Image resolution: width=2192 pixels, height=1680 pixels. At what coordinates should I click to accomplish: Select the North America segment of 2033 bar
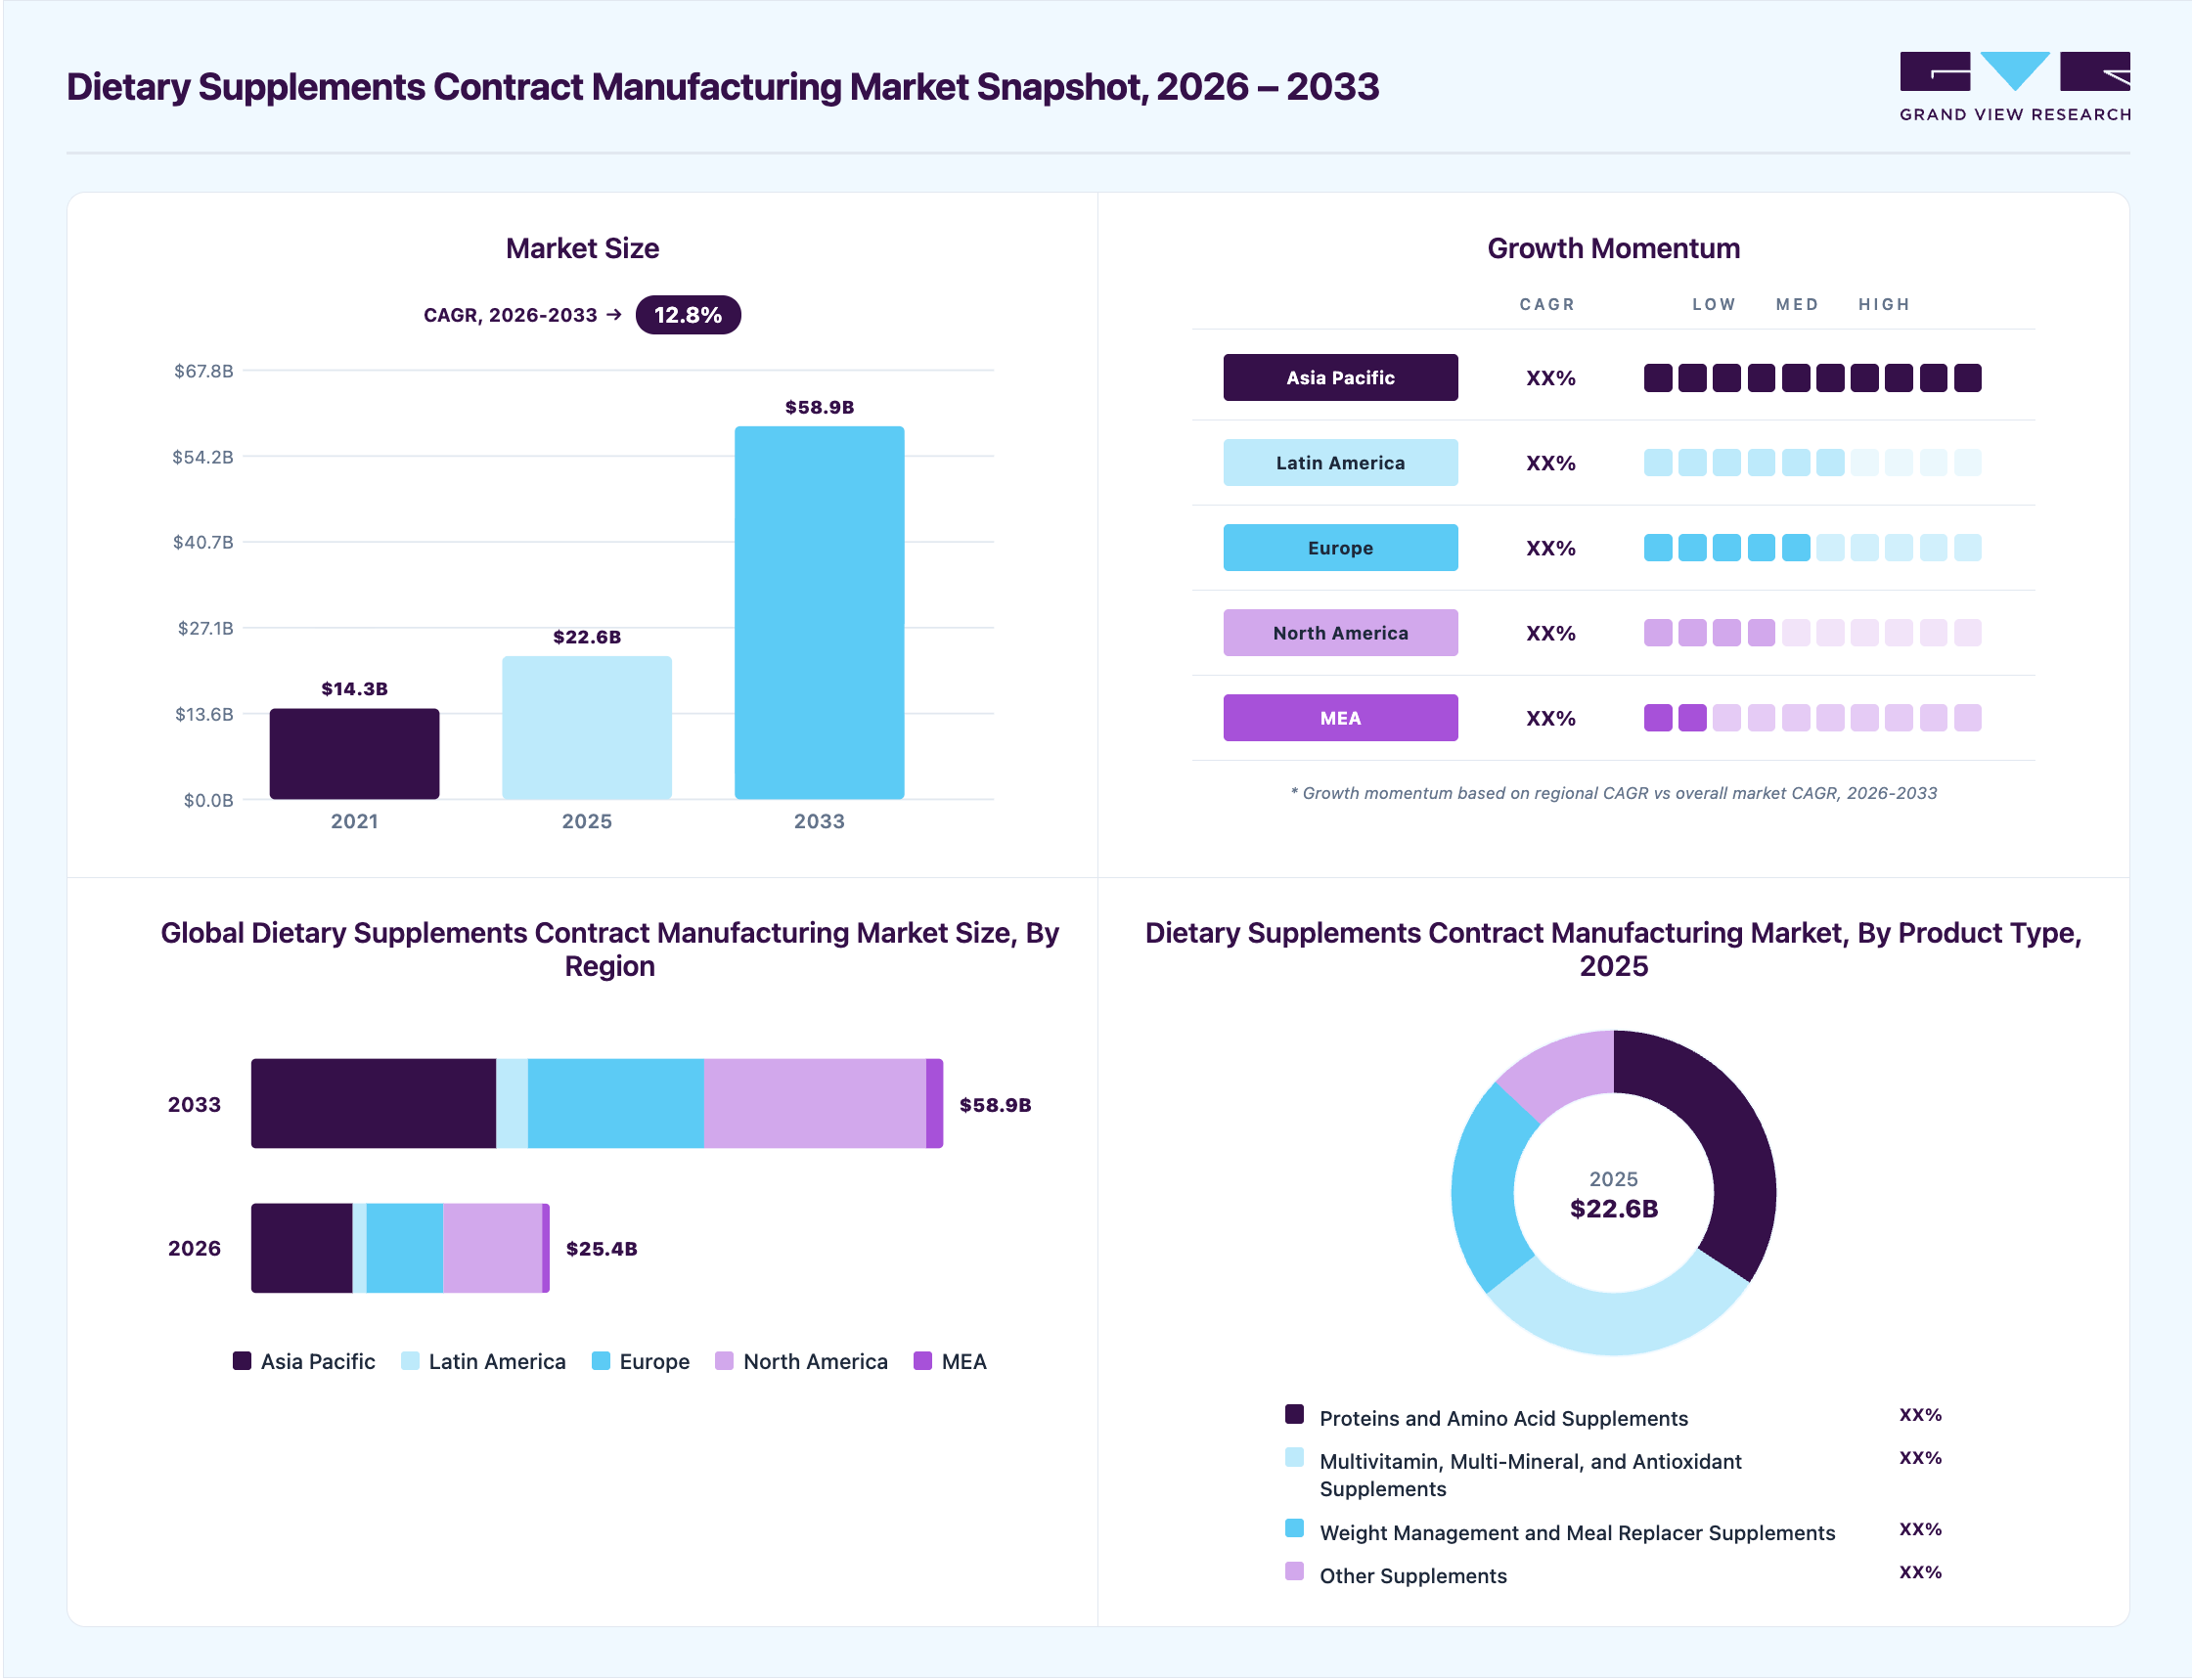814,1103
